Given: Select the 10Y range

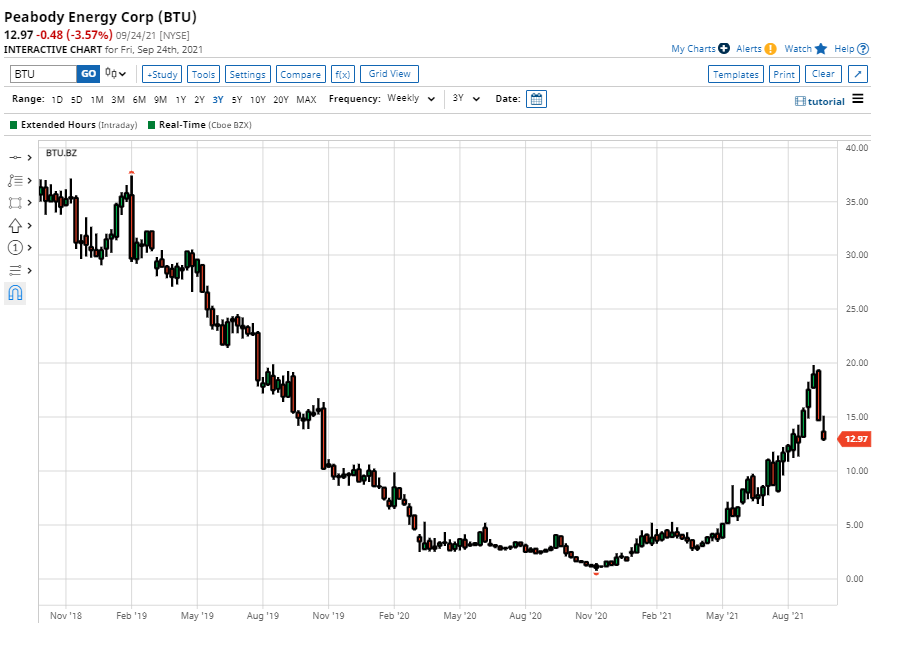Looking at the screenshot, I should click(x=258, y=99).
